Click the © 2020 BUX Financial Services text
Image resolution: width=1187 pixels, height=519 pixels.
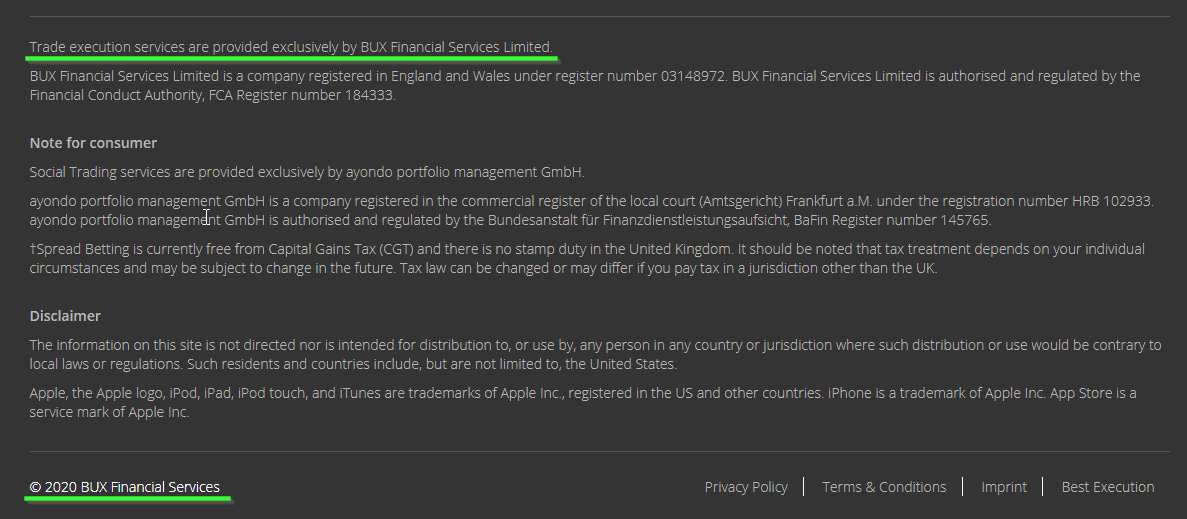click(125, 487)
